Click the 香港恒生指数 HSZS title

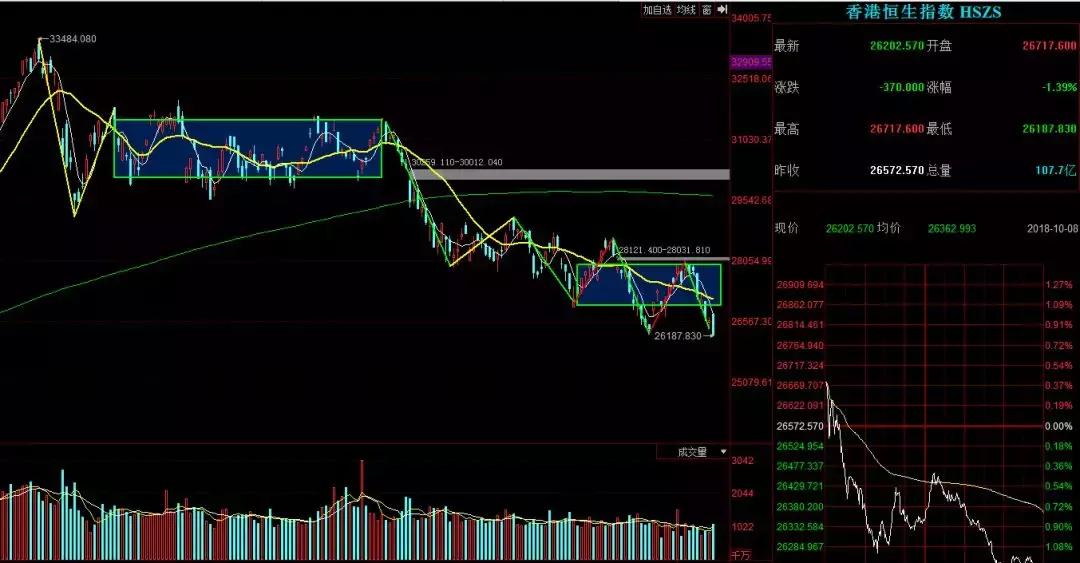tap(923, 12)
